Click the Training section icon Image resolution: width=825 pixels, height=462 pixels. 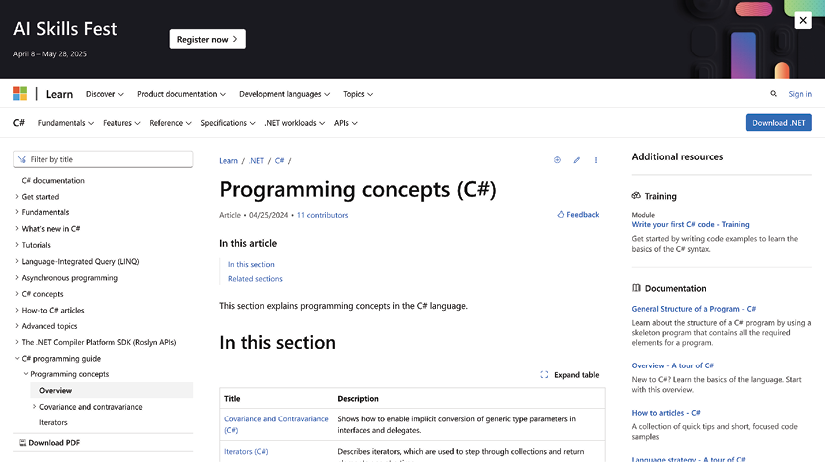coord(636,196)
